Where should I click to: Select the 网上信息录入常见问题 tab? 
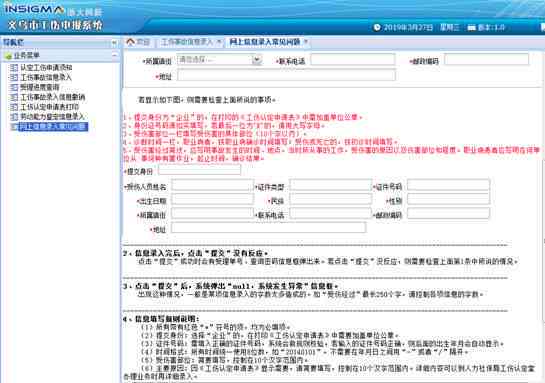tap(265, 42)
